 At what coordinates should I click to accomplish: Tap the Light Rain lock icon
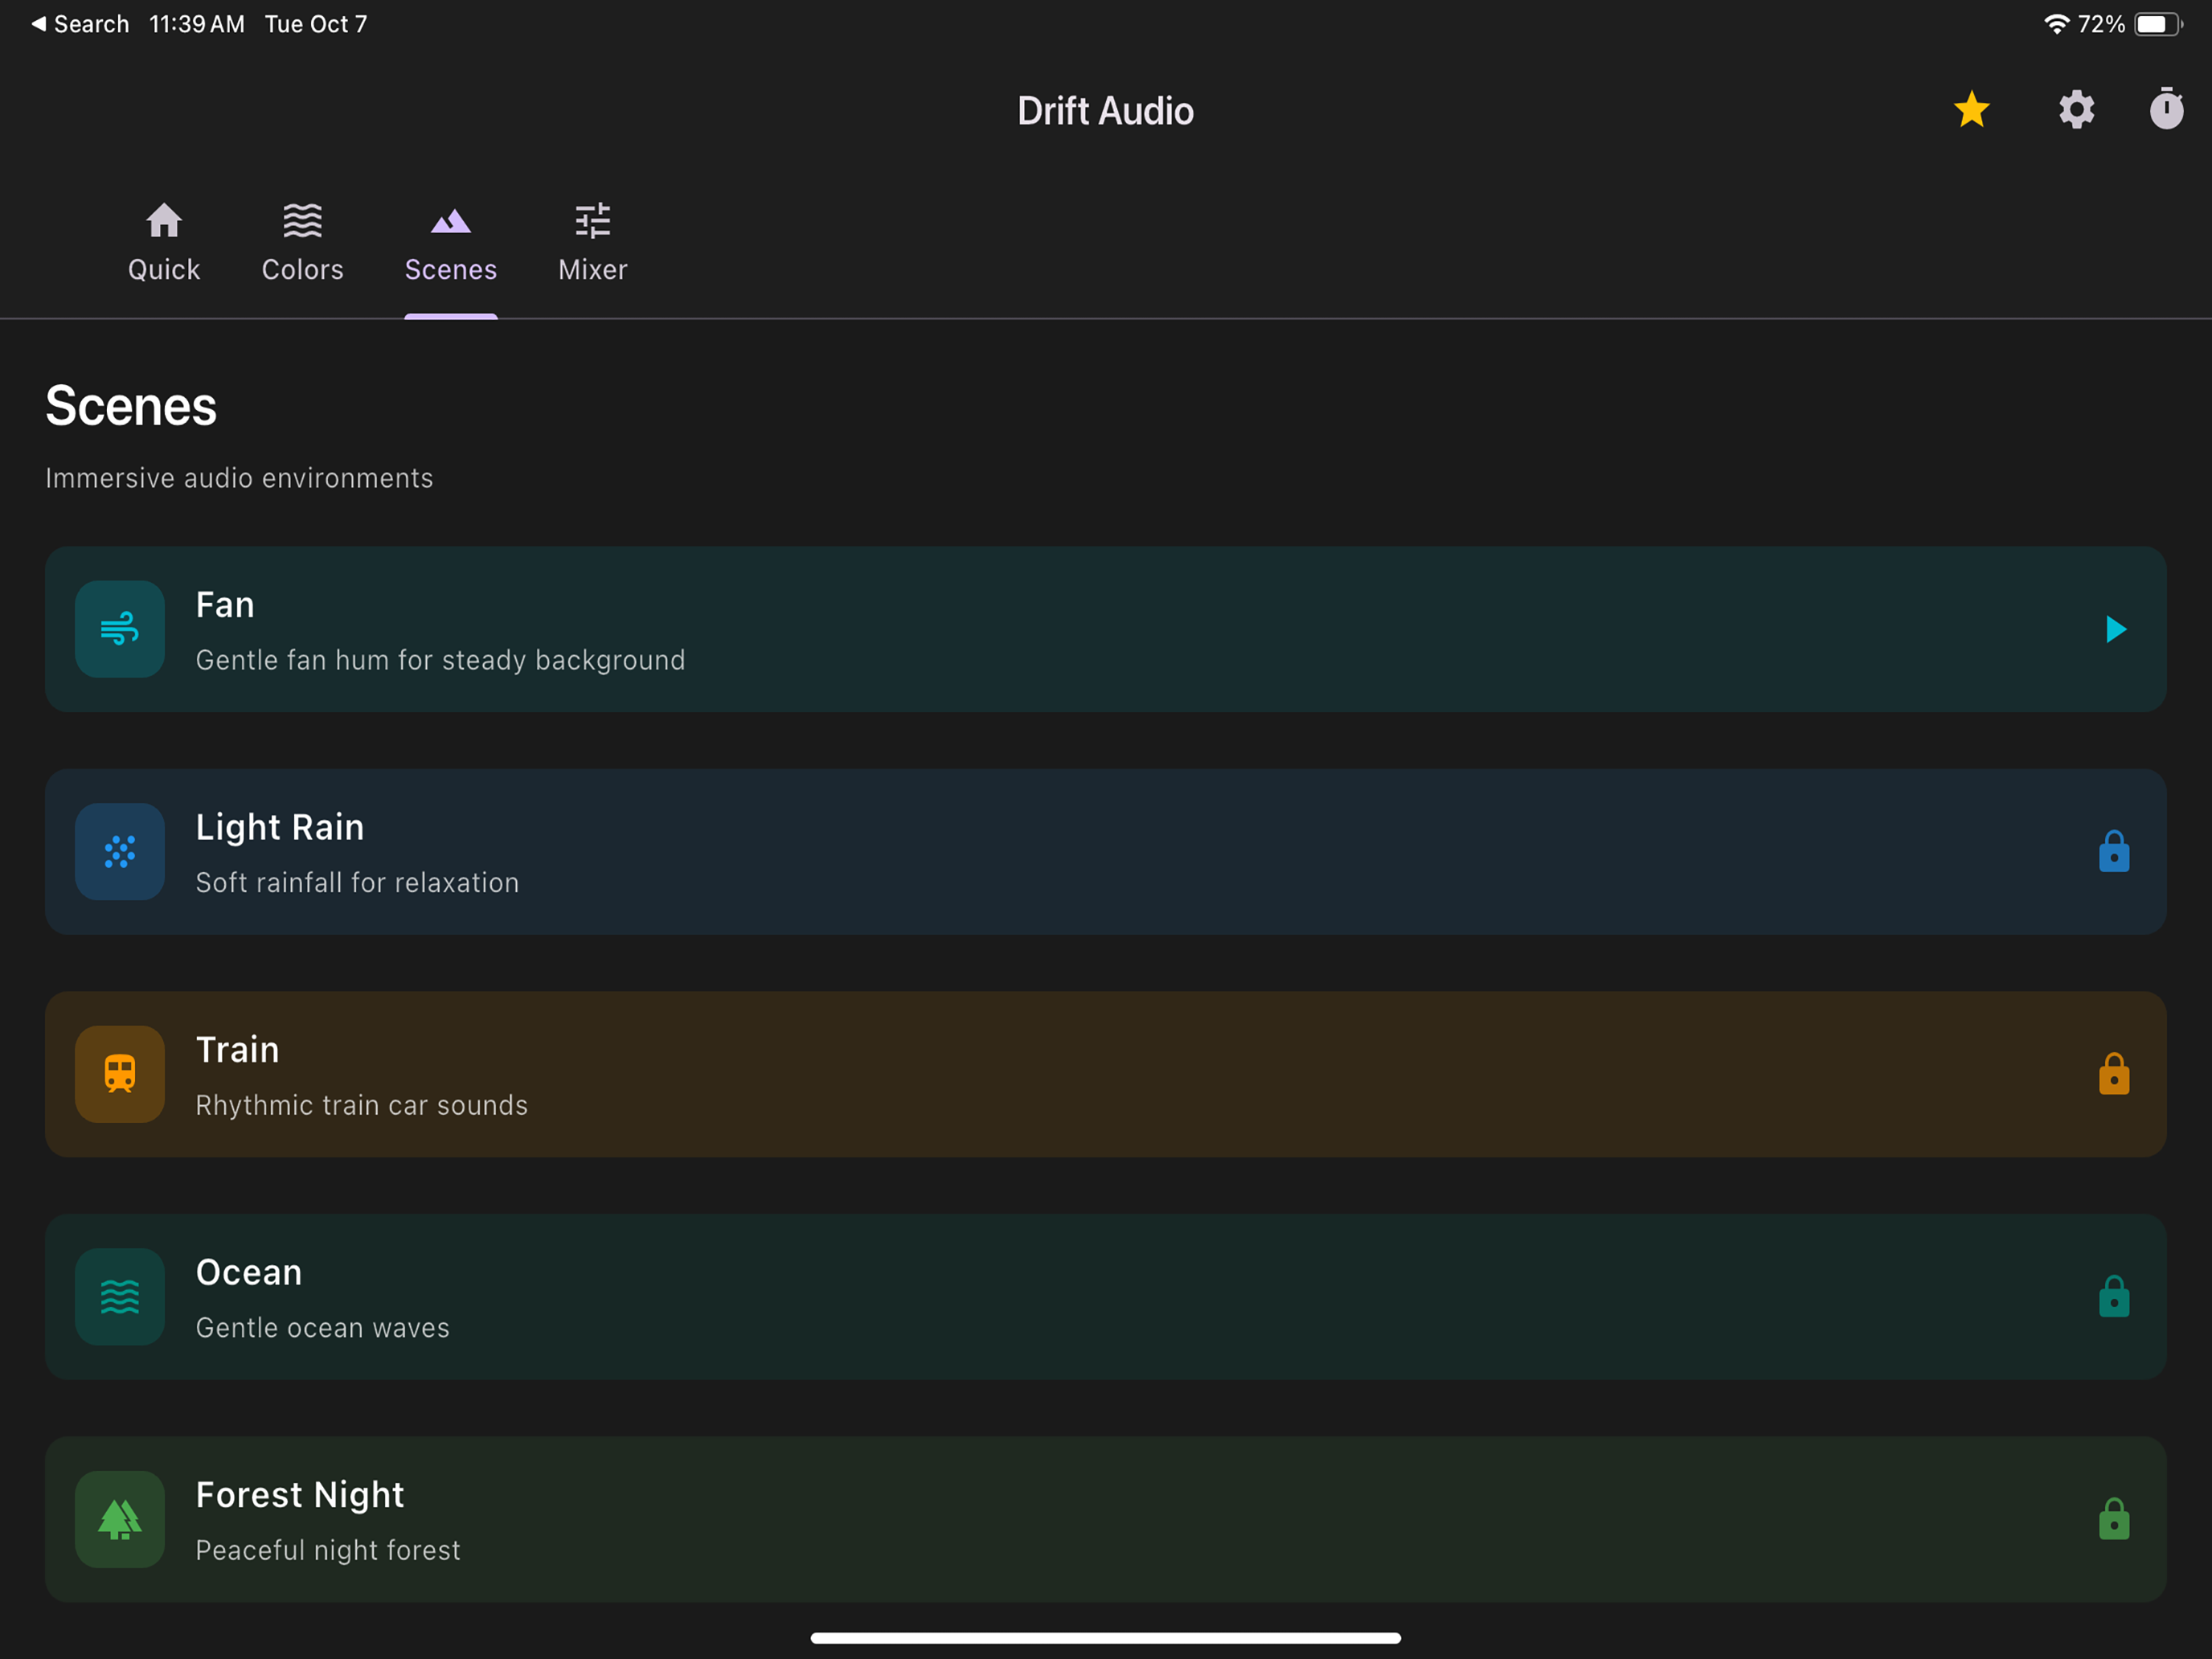tap(2114, 851)
